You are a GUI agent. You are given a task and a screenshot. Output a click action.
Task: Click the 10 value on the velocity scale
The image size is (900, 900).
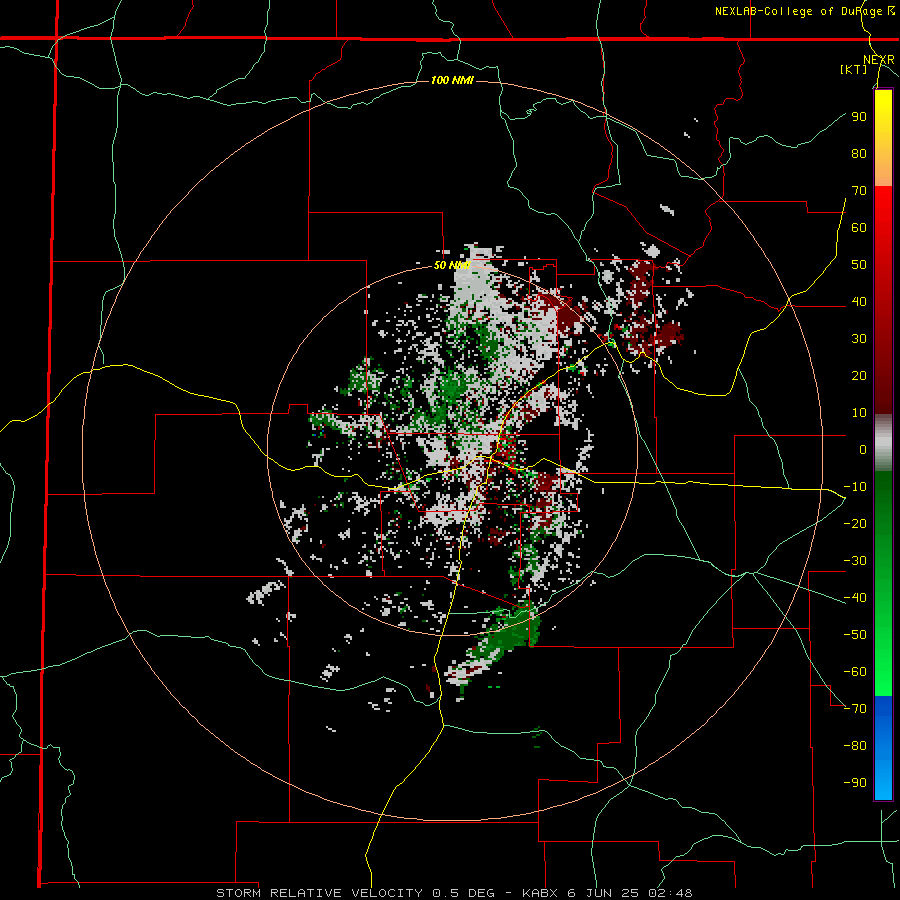point(859,413)
